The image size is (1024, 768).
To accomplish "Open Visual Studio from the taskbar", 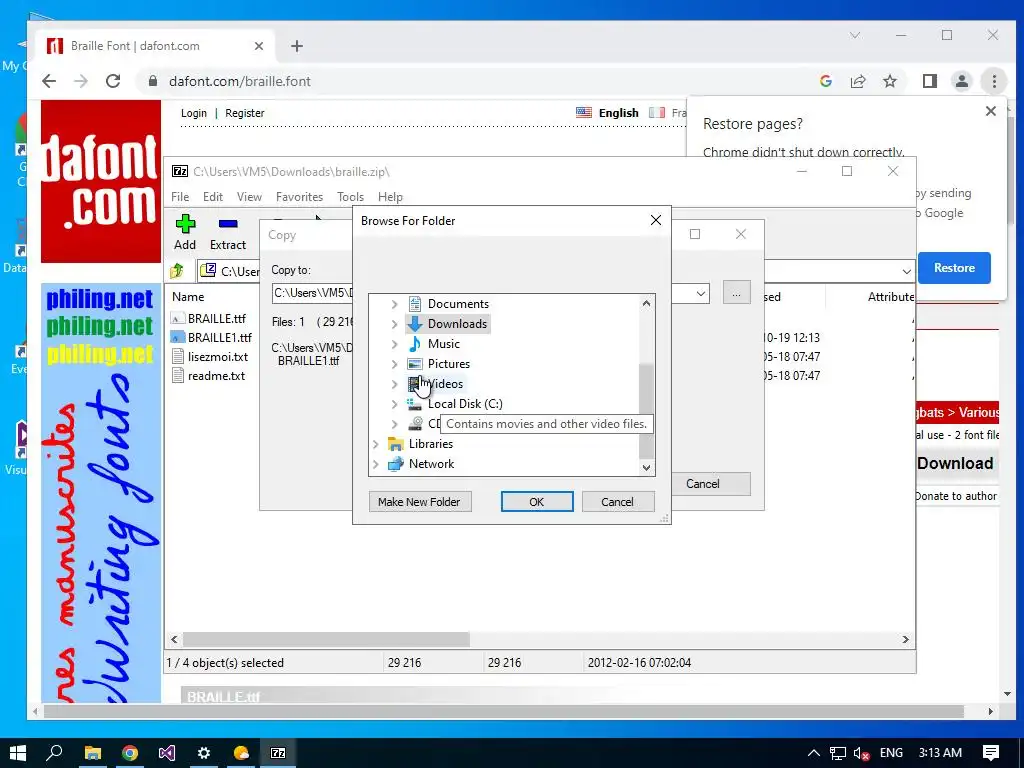I will pos(167,753).
